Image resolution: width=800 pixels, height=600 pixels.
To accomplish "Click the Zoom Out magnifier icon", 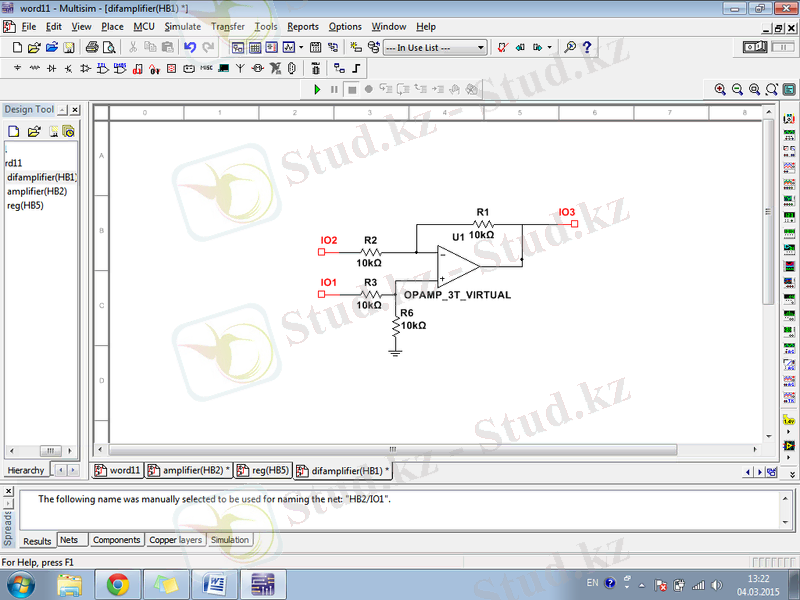I will (737, 89).
